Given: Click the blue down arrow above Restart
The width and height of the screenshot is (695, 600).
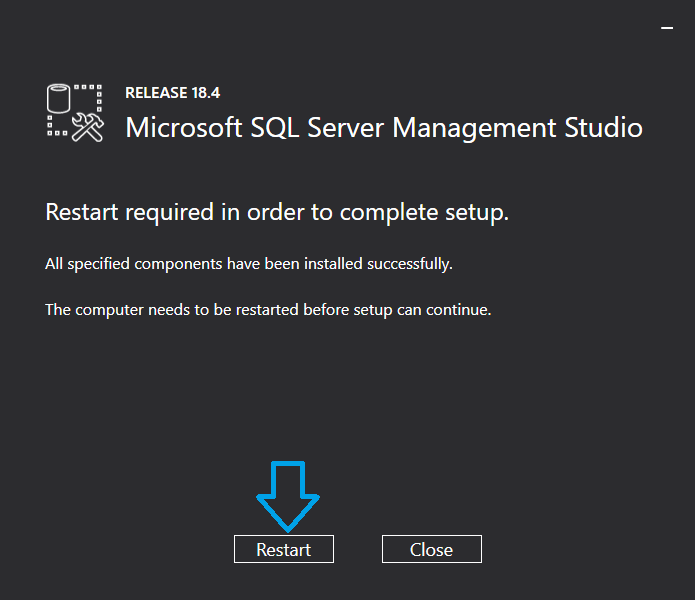Looking at the screenshot, I should 287,495.
